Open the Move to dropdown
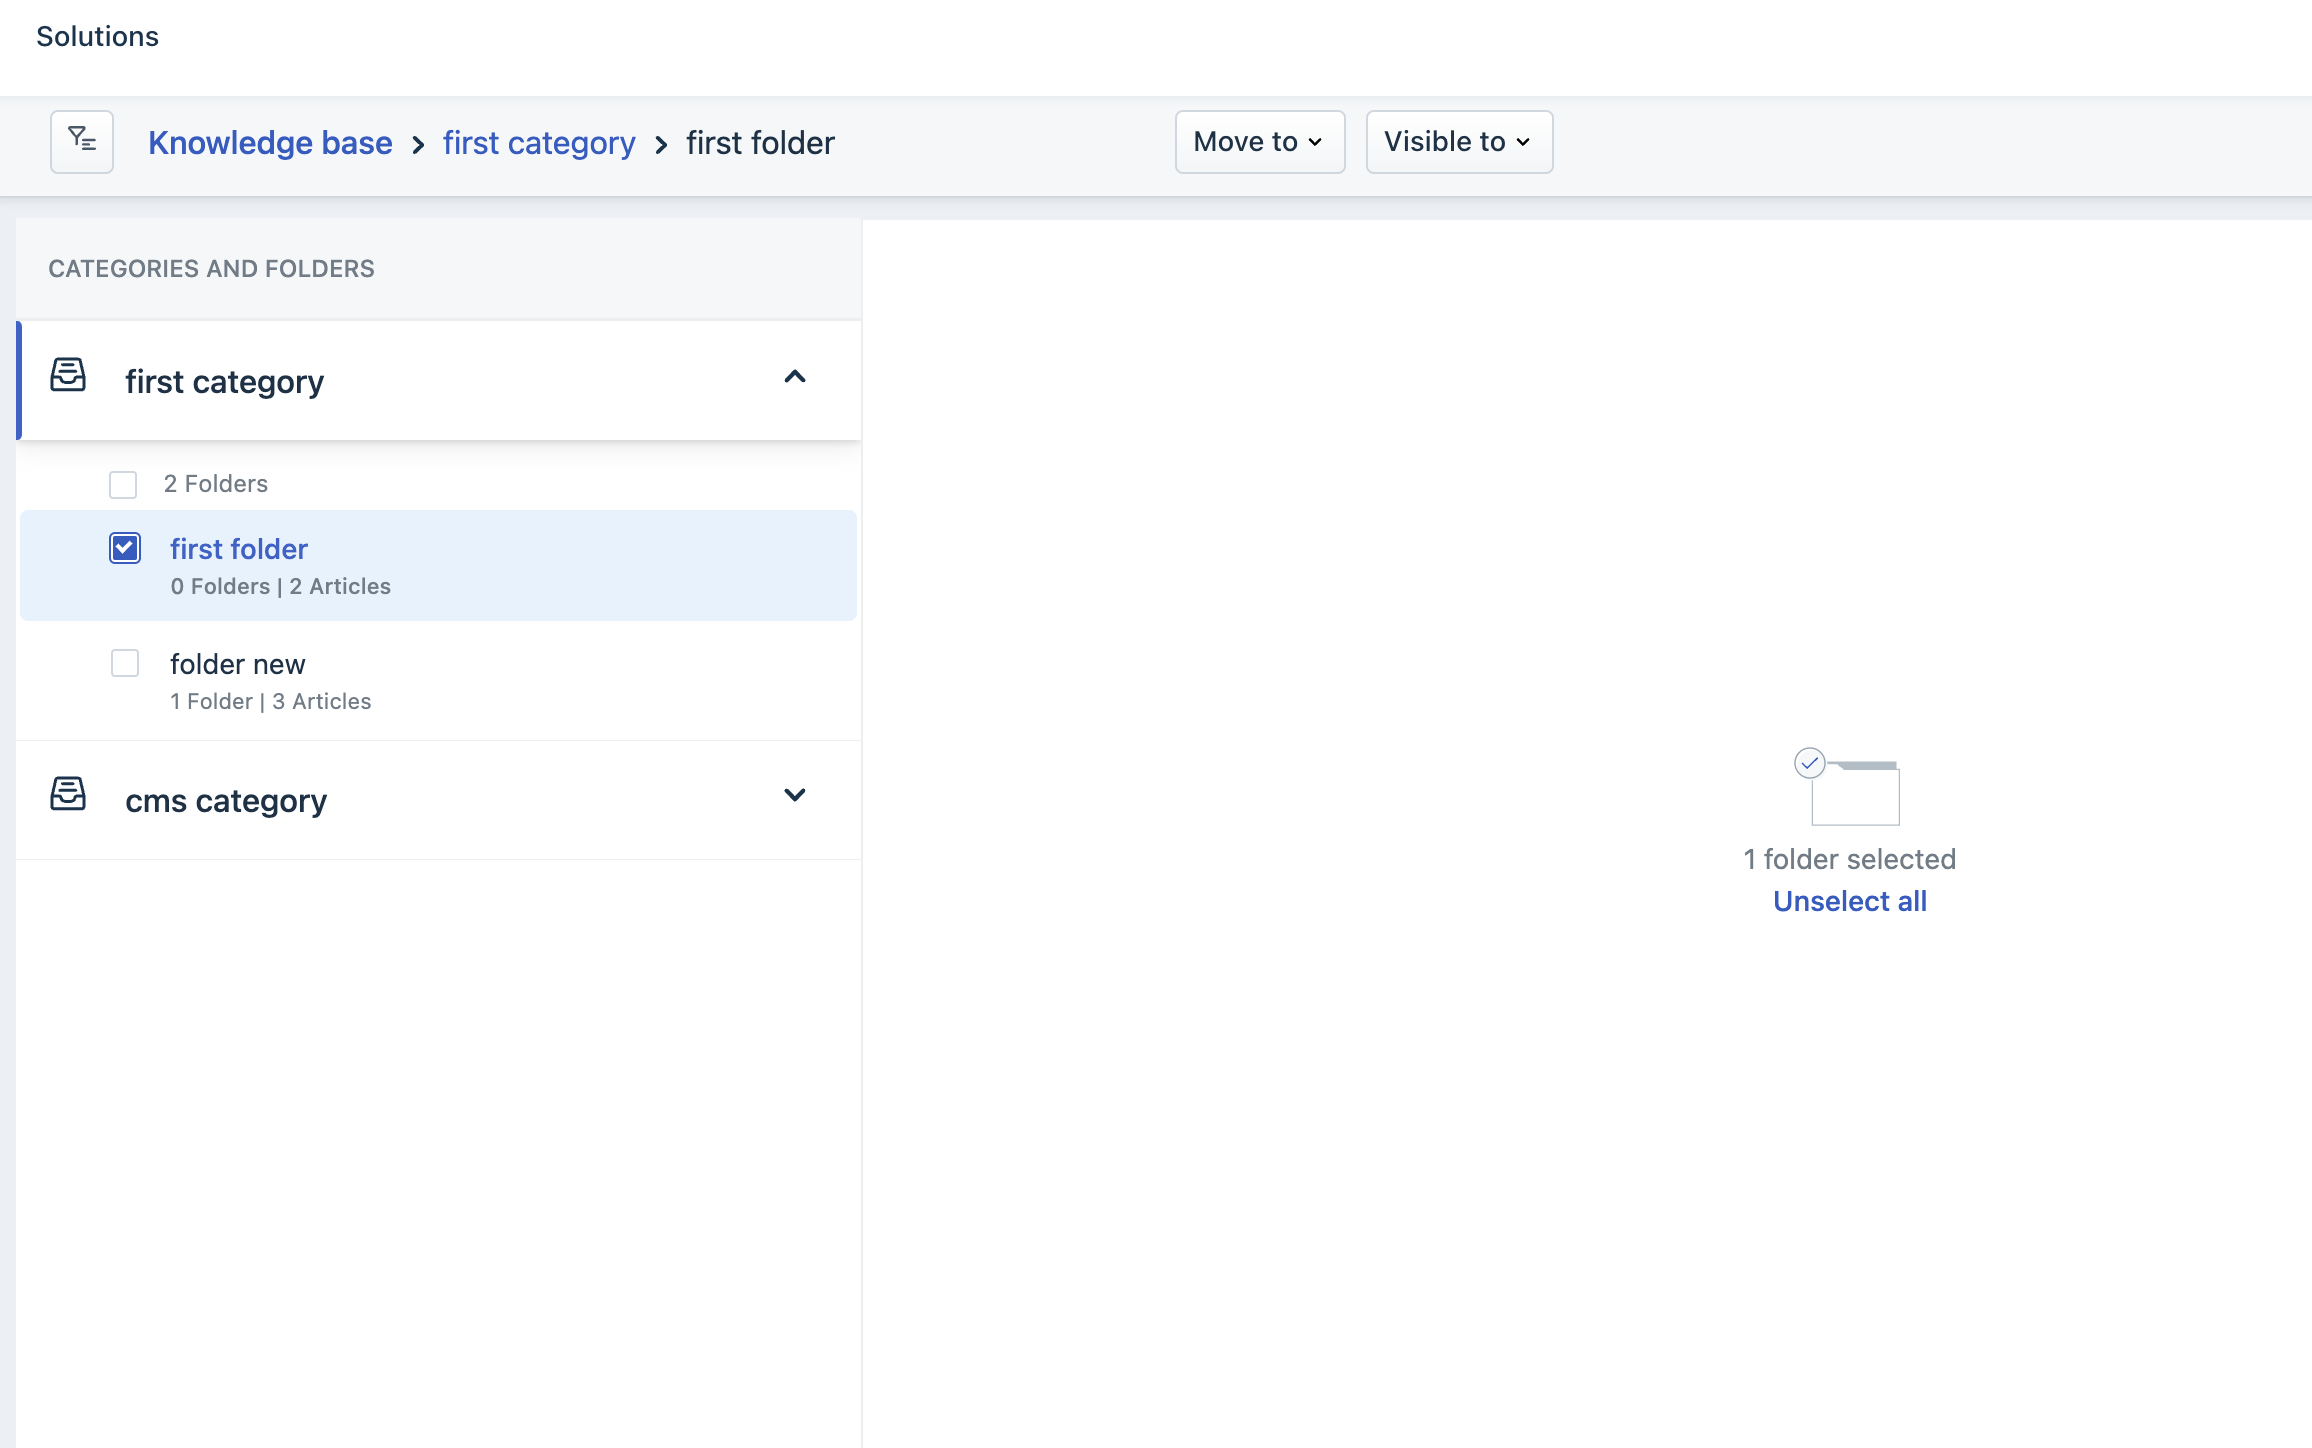The image size is (2312, 1448). point(1259,142)
